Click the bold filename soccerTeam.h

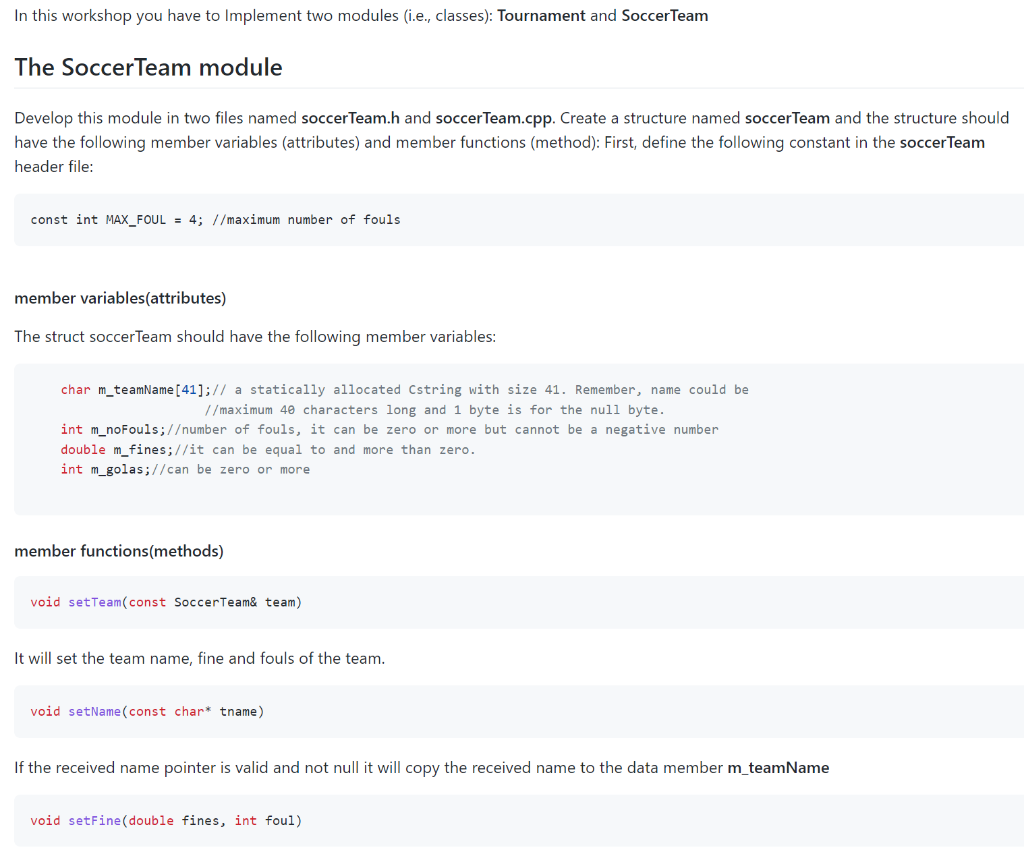(x=351, y=117)
